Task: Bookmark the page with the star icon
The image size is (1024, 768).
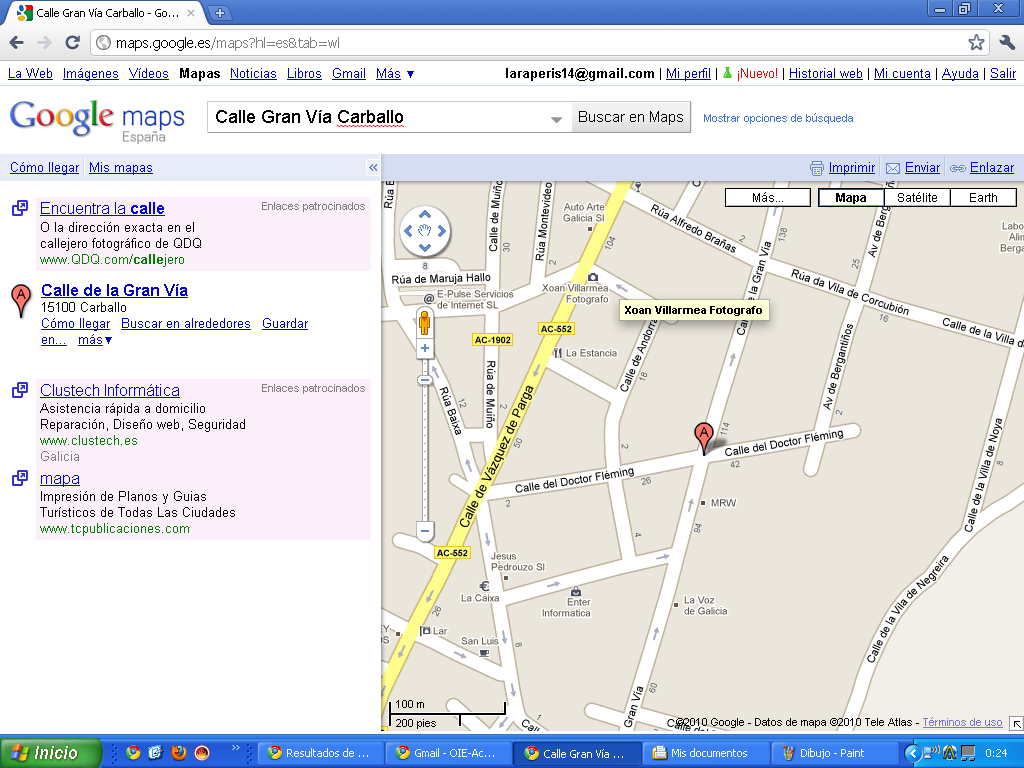Action: coord(976,43)
